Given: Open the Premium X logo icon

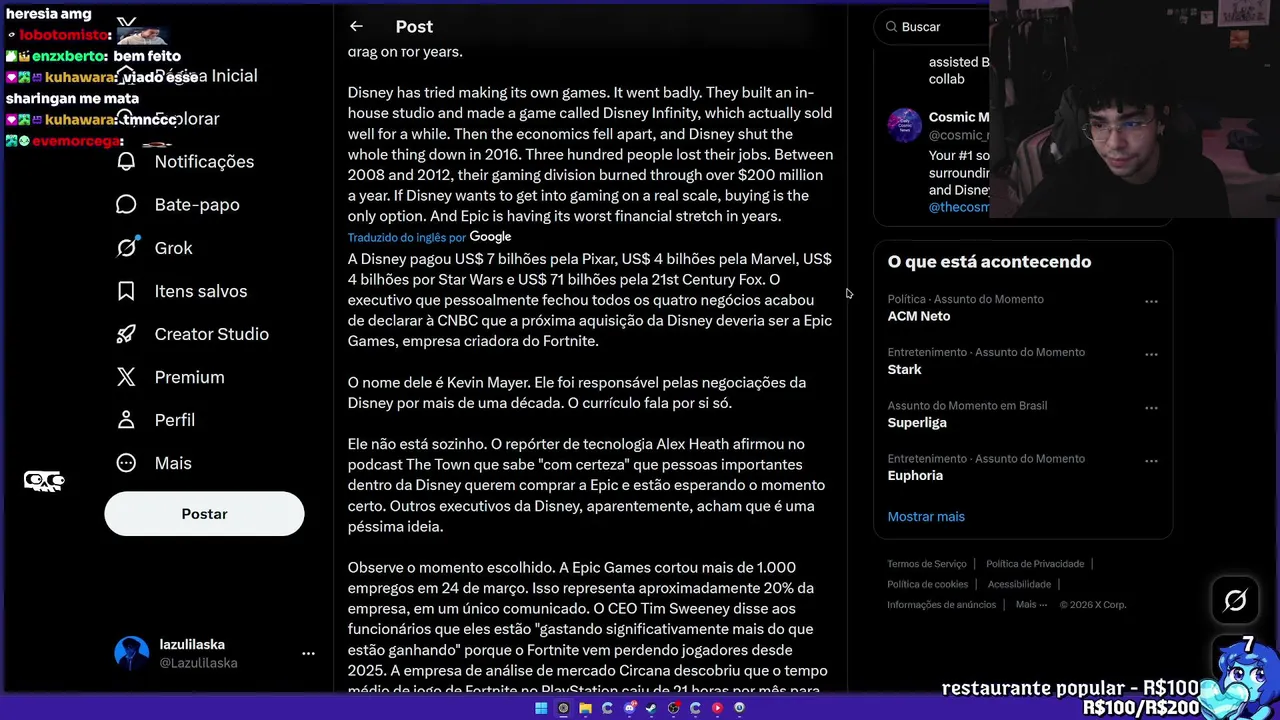Looking at the screenshot, I should click(126, 377).
